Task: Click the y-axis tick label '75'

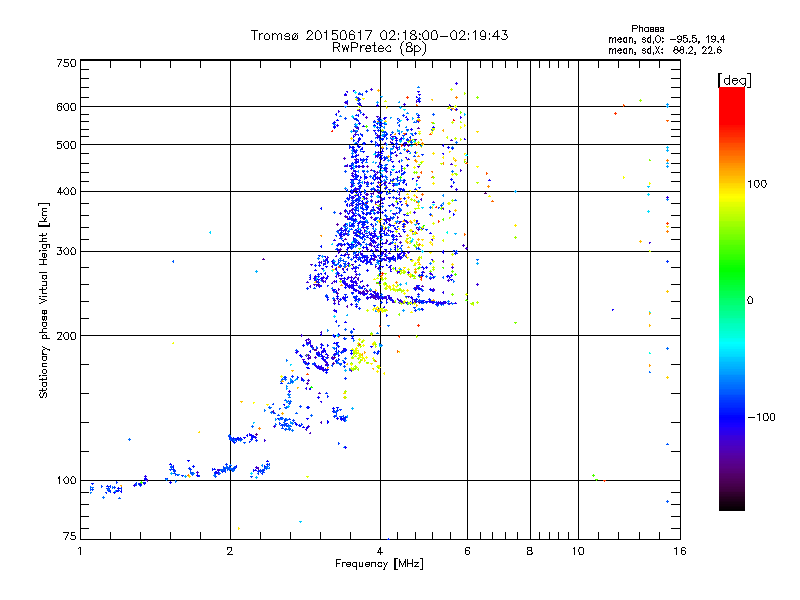Action: click(x=70, y=536)
